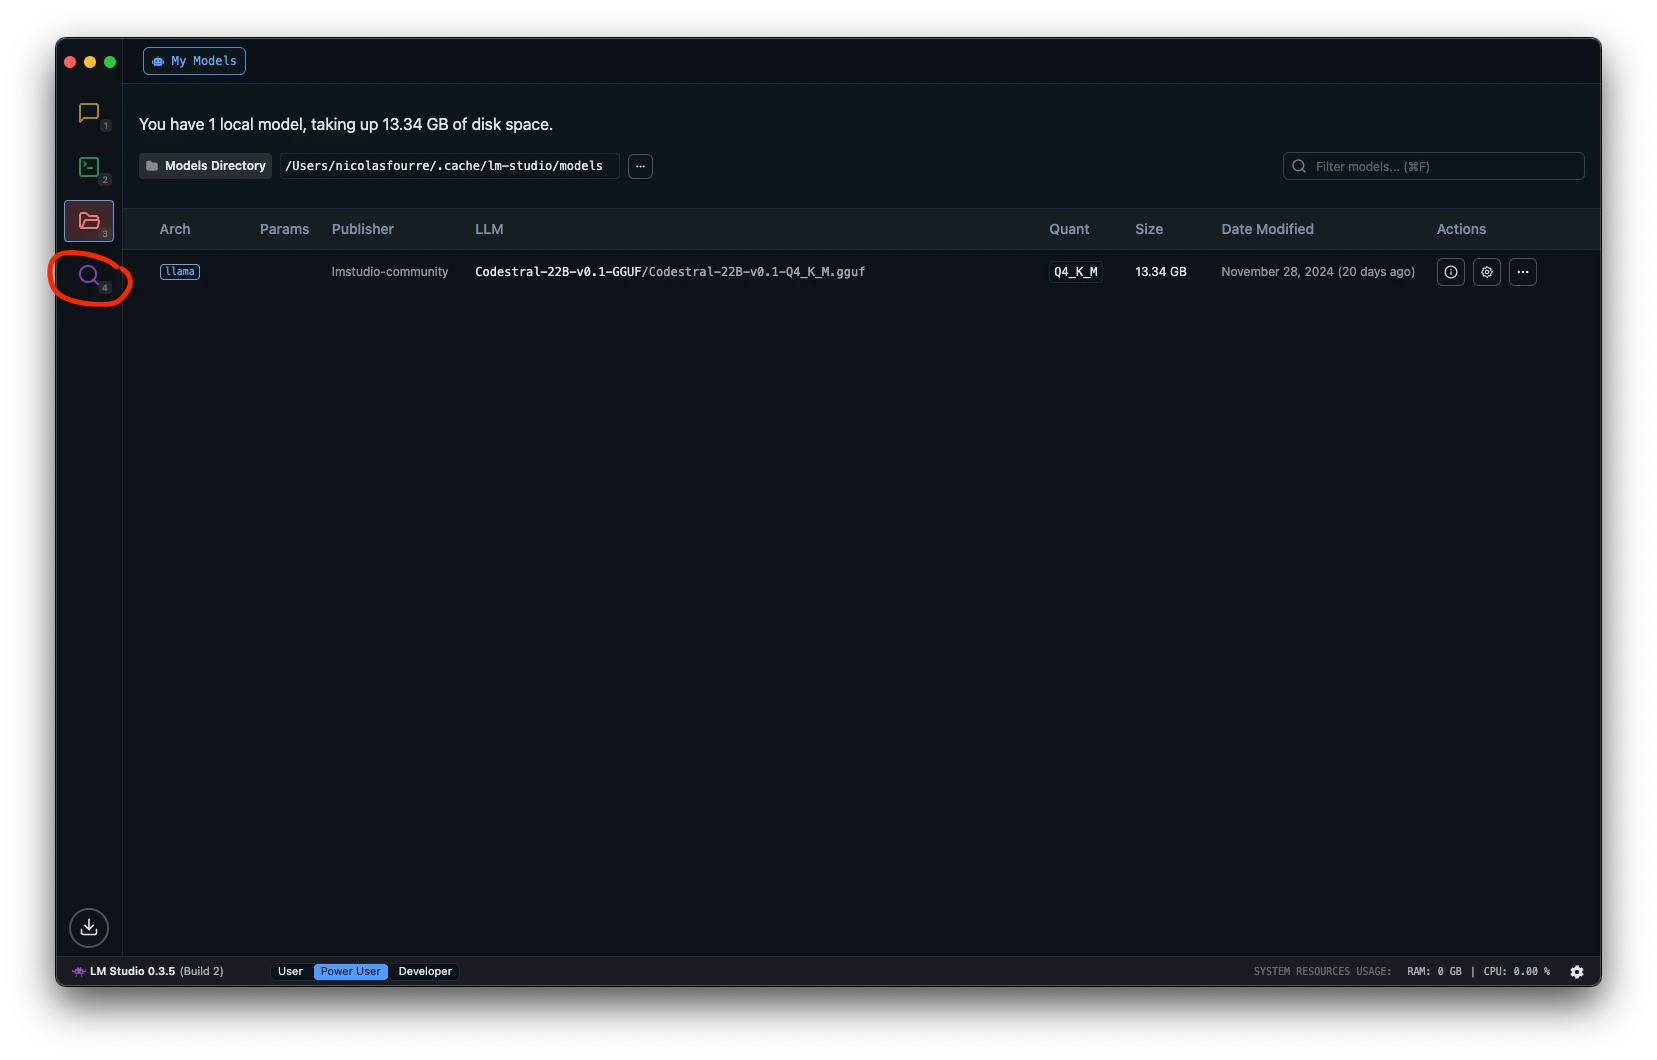Image resolution: width=1657 pixels, height=1060 pixels.
Task: Sort by Publisher column header
Action: click(362, 229)
